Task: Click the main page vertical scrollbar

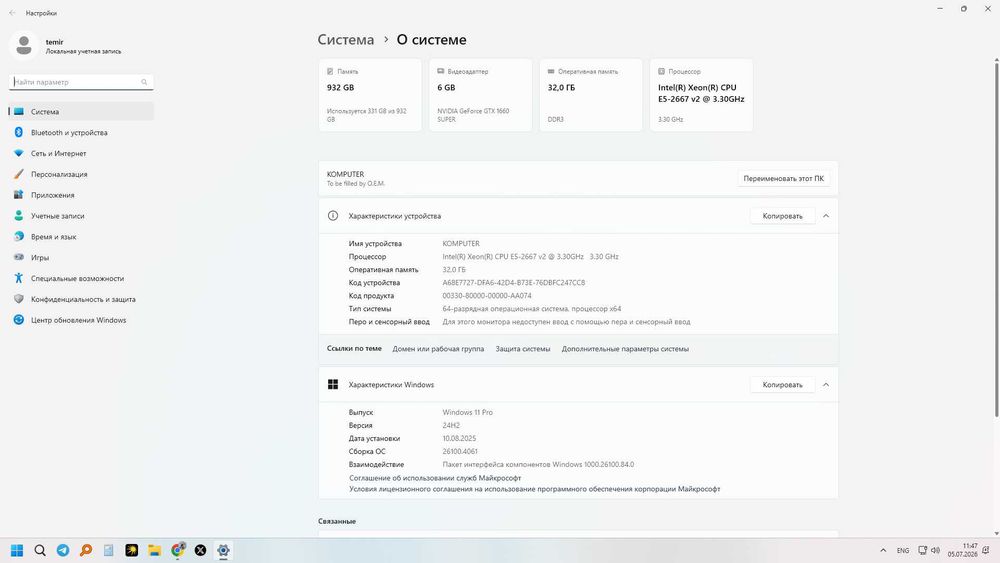Action: pos(996,239)
